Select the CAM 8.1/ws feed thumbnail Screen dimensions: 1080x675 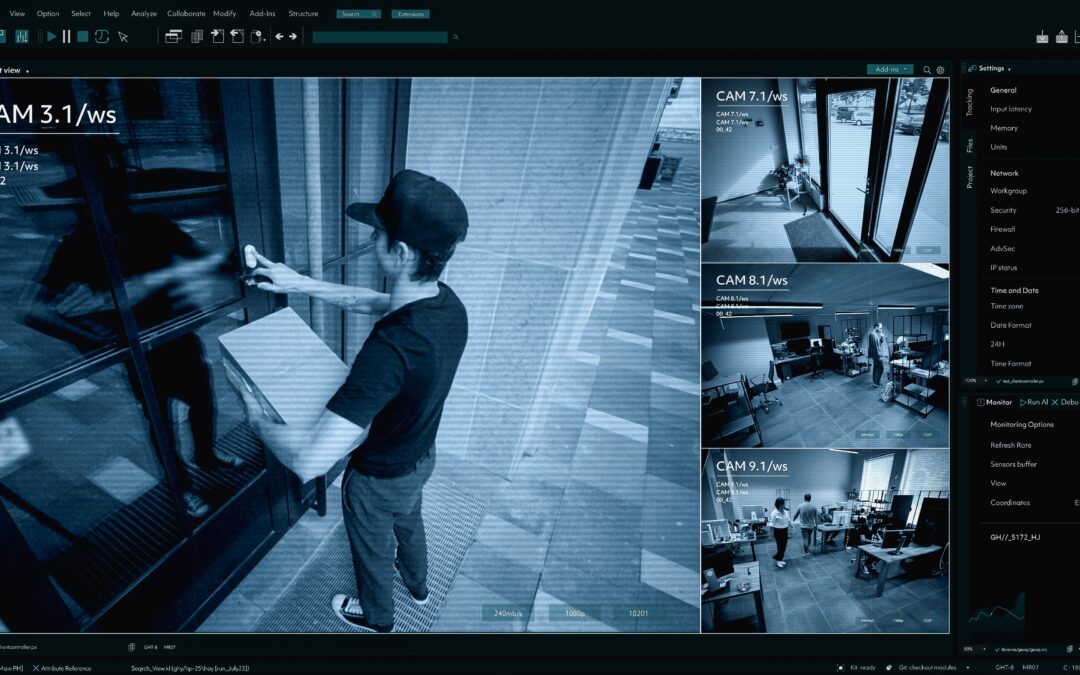825,355
